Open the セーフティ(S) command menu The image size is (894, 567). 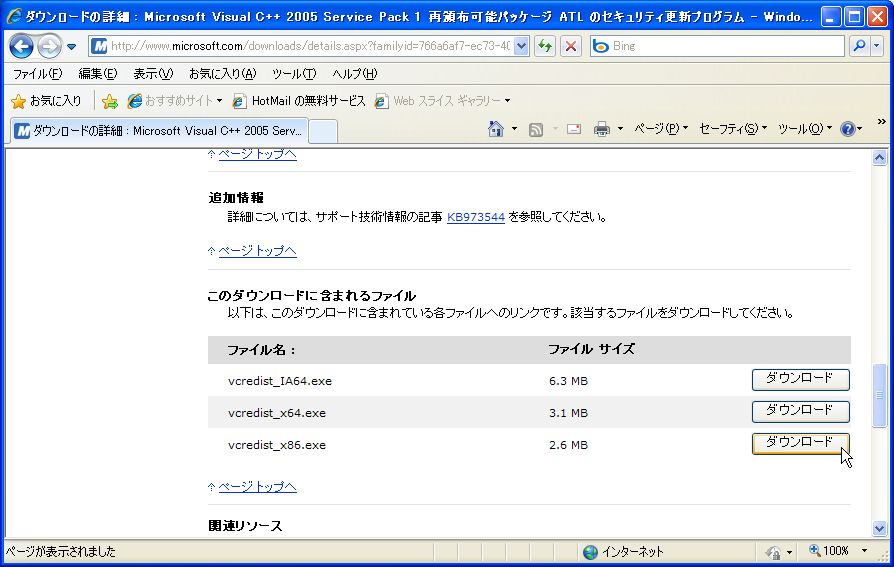coord(733,129)
